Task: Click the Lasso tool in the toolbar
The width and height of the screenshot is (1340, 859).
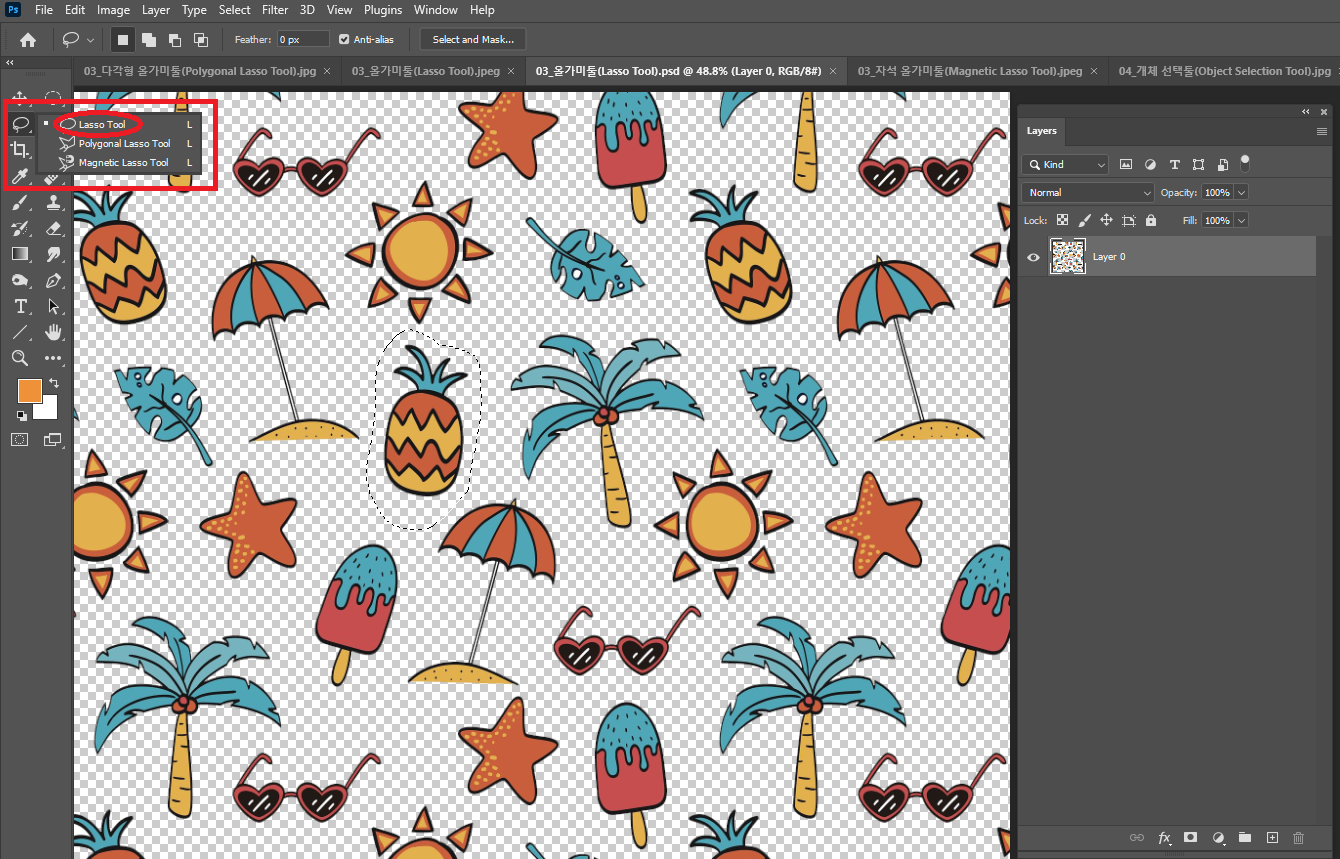Action: 20,123
